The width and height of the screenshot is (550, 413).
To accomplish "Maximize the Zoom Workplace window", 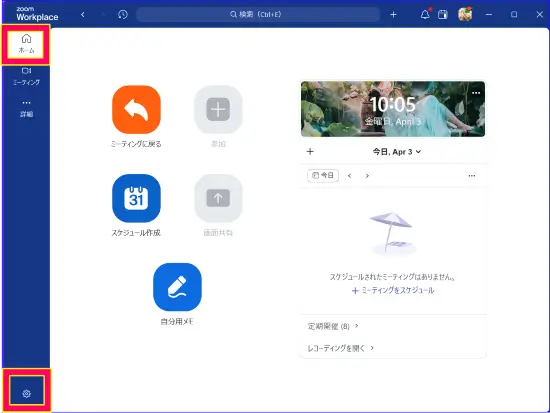I will coord(514,14).
